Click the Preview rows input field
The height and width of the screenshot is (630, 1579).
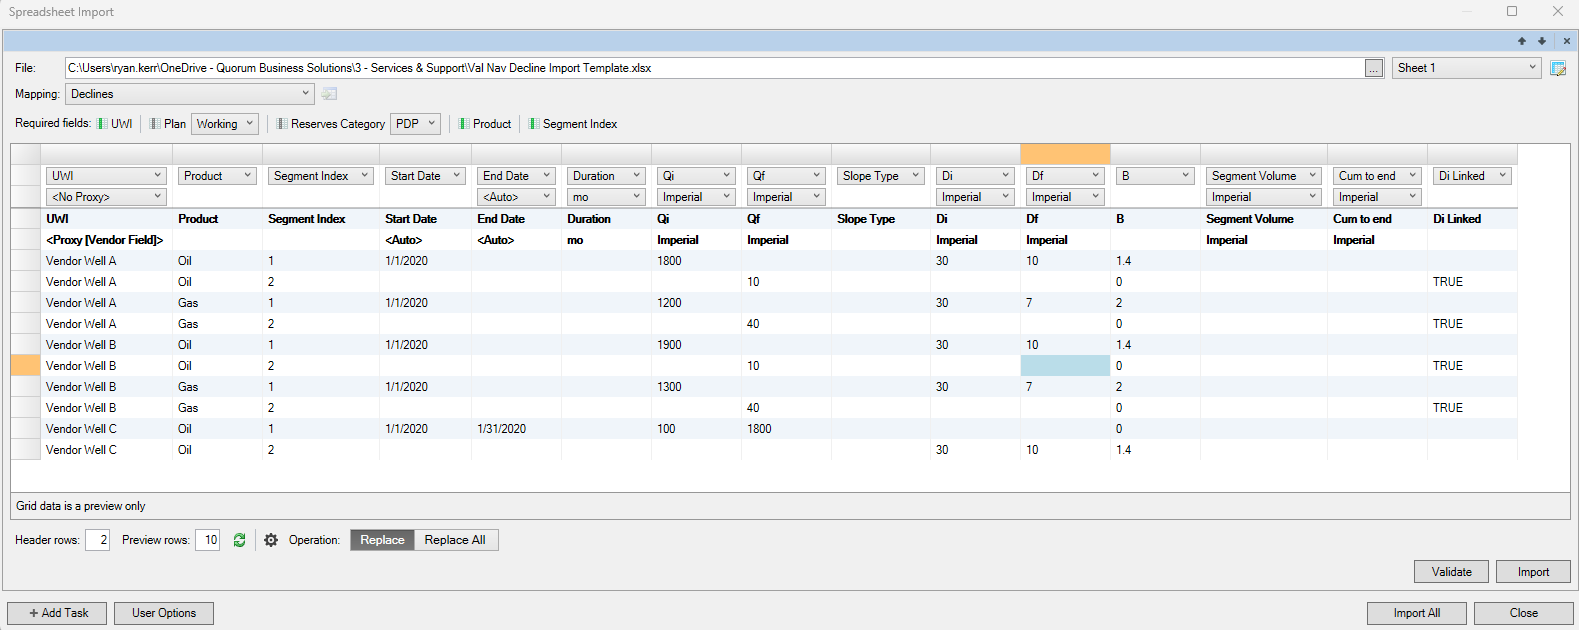(207, 540)
